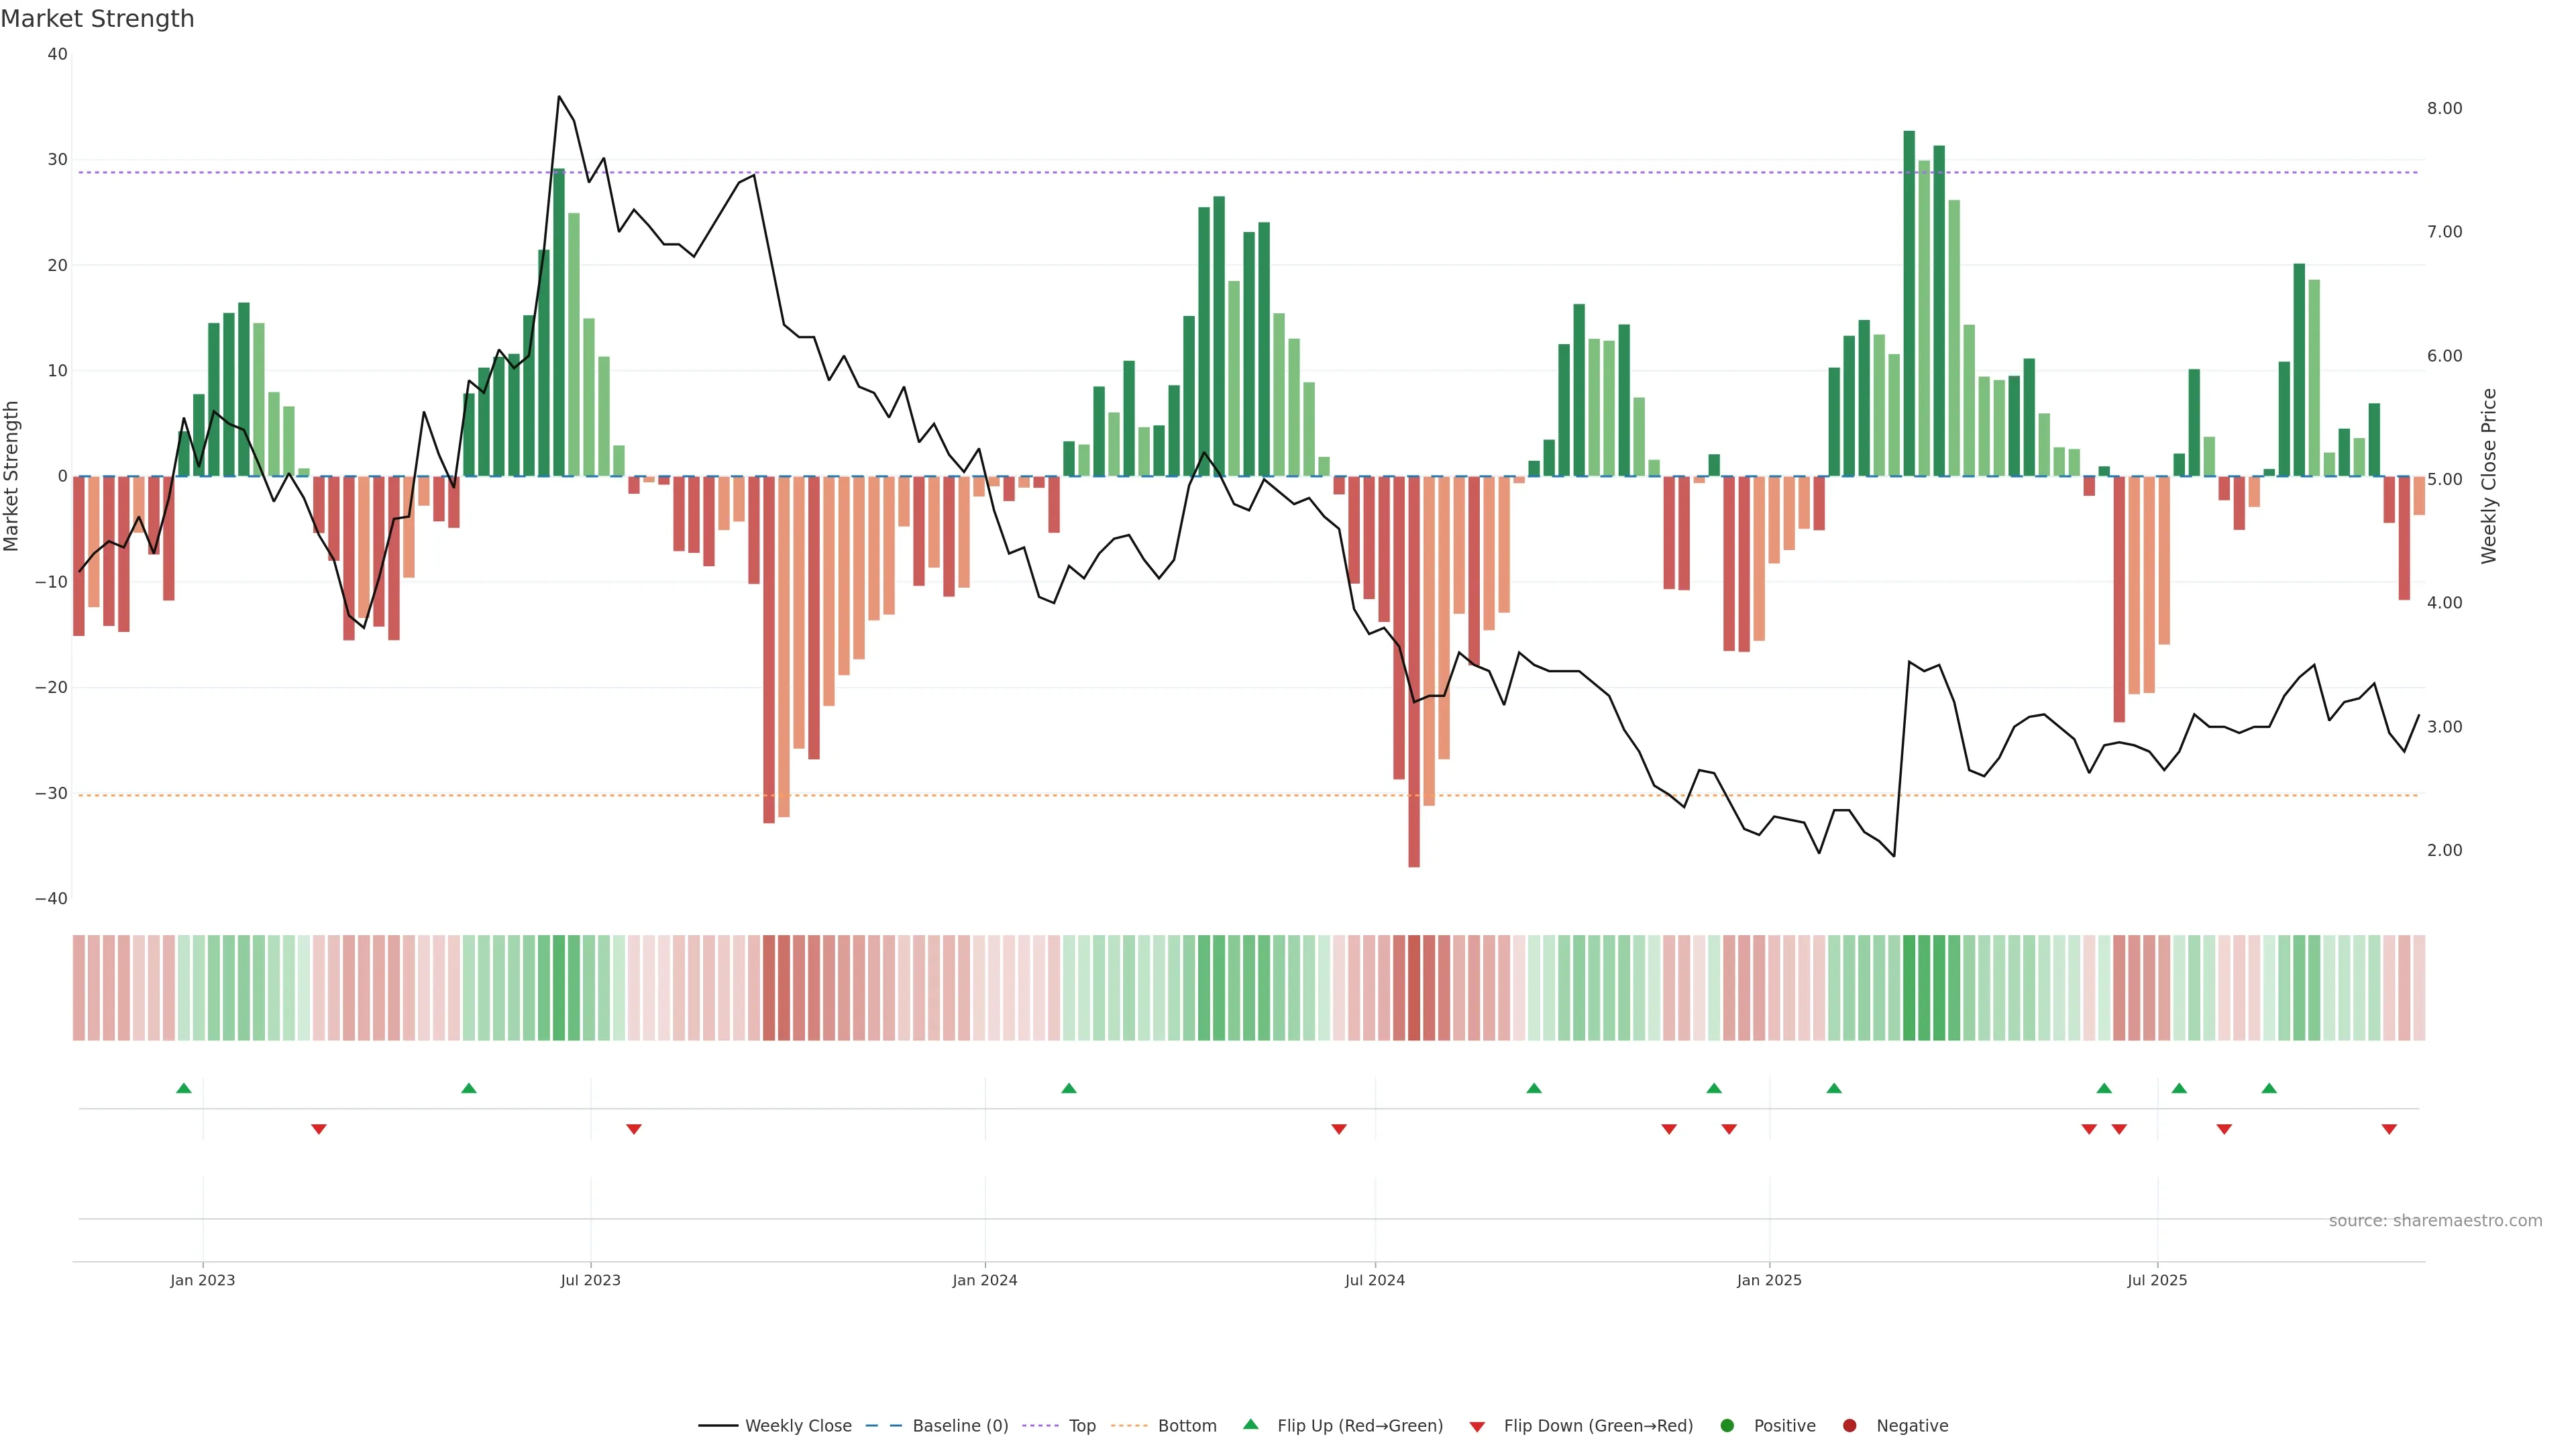Click the dark red Negative legend dot

pyautogui.click(x=1849, y=1426)
